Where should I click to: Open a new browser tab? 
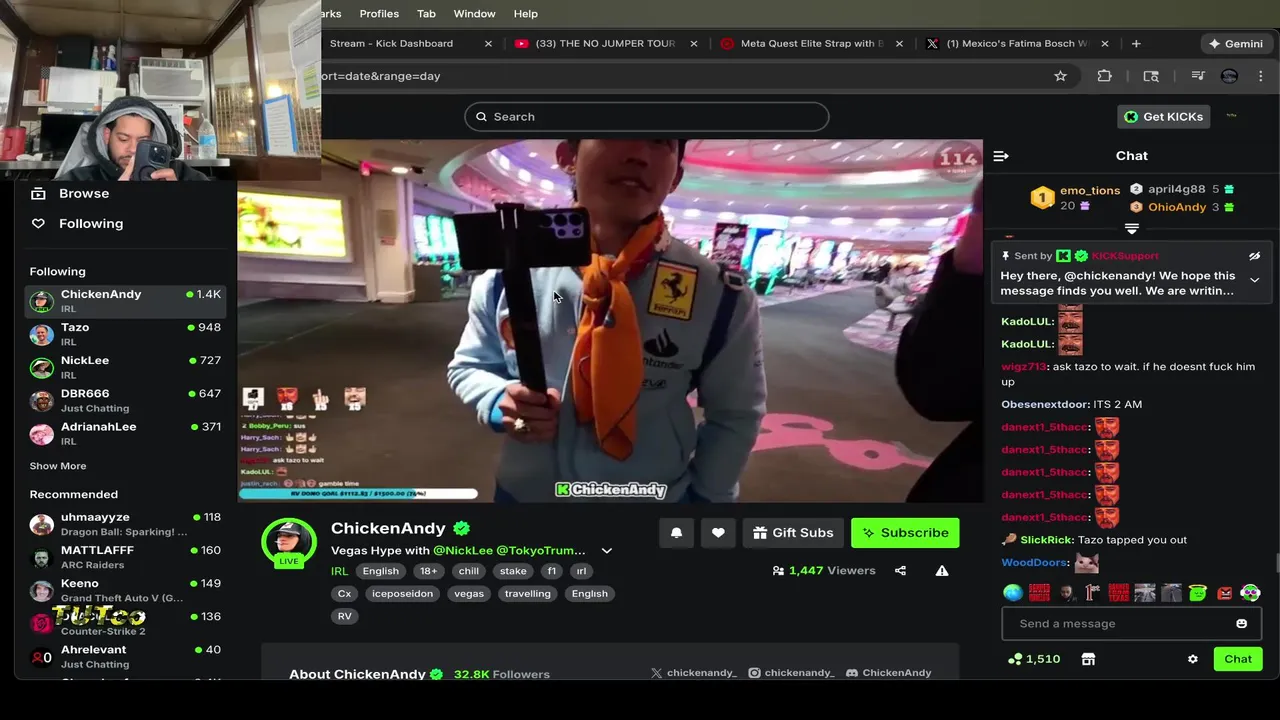point(1136,44)
